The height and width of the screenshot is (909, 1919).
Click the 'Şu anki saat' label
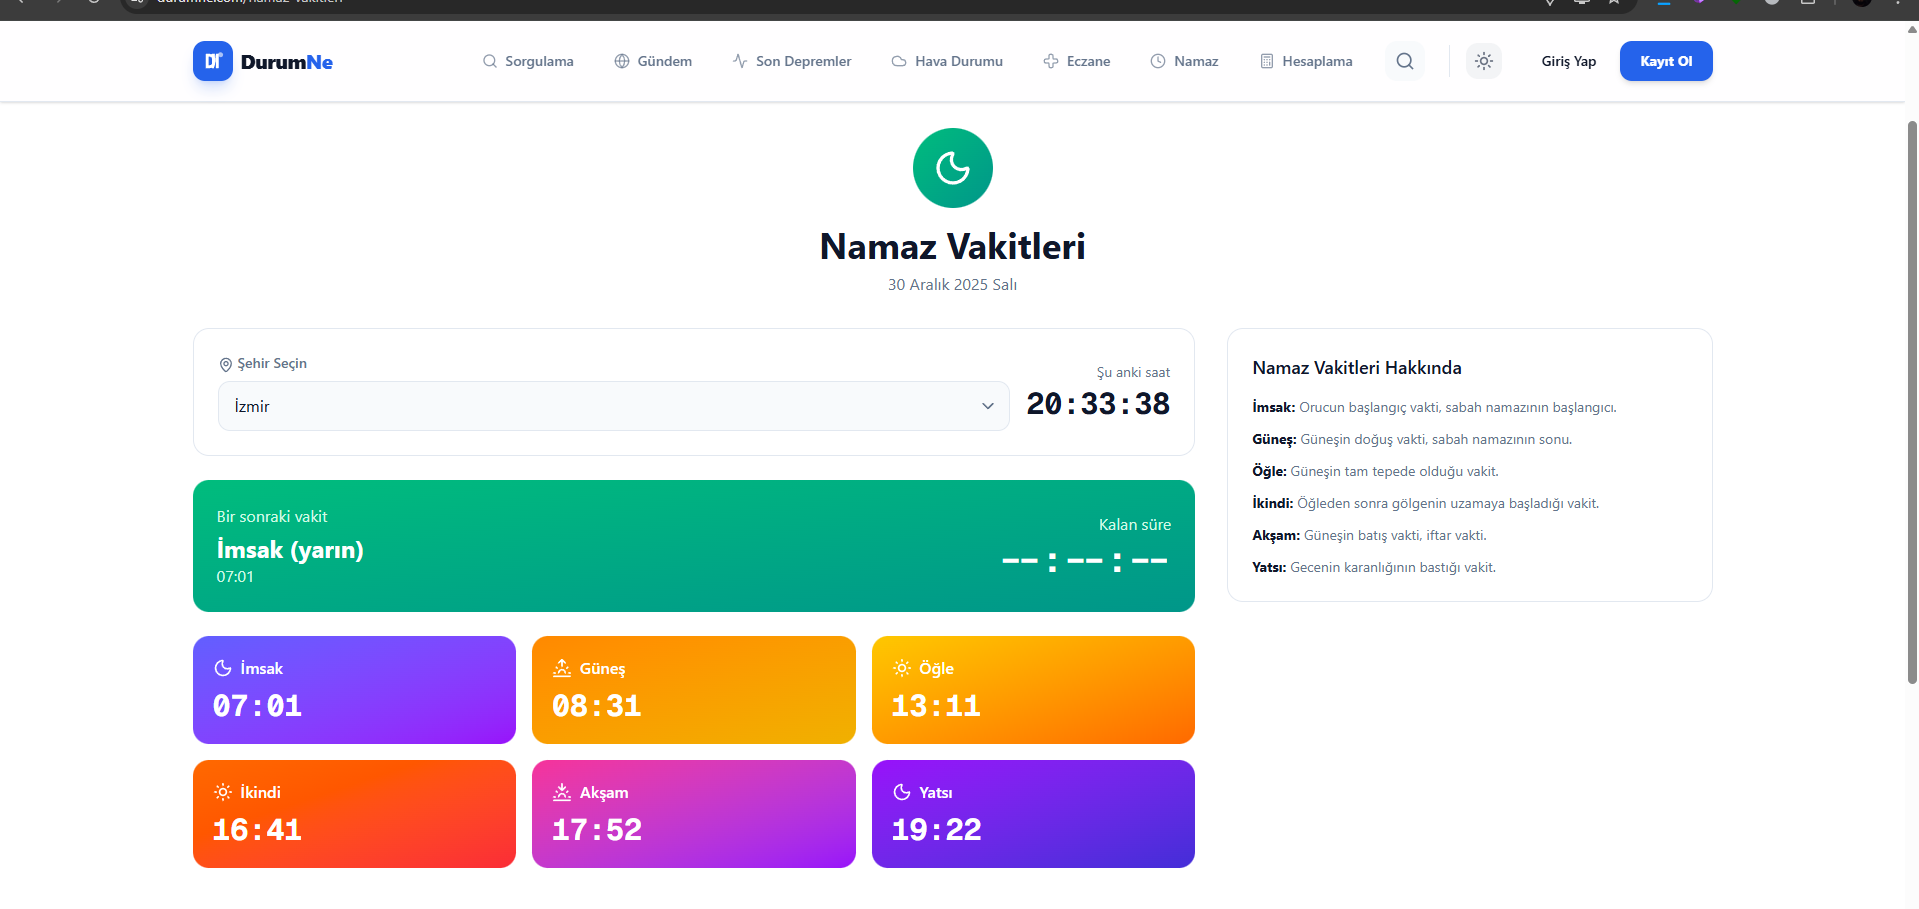[x=1133, y=373]
